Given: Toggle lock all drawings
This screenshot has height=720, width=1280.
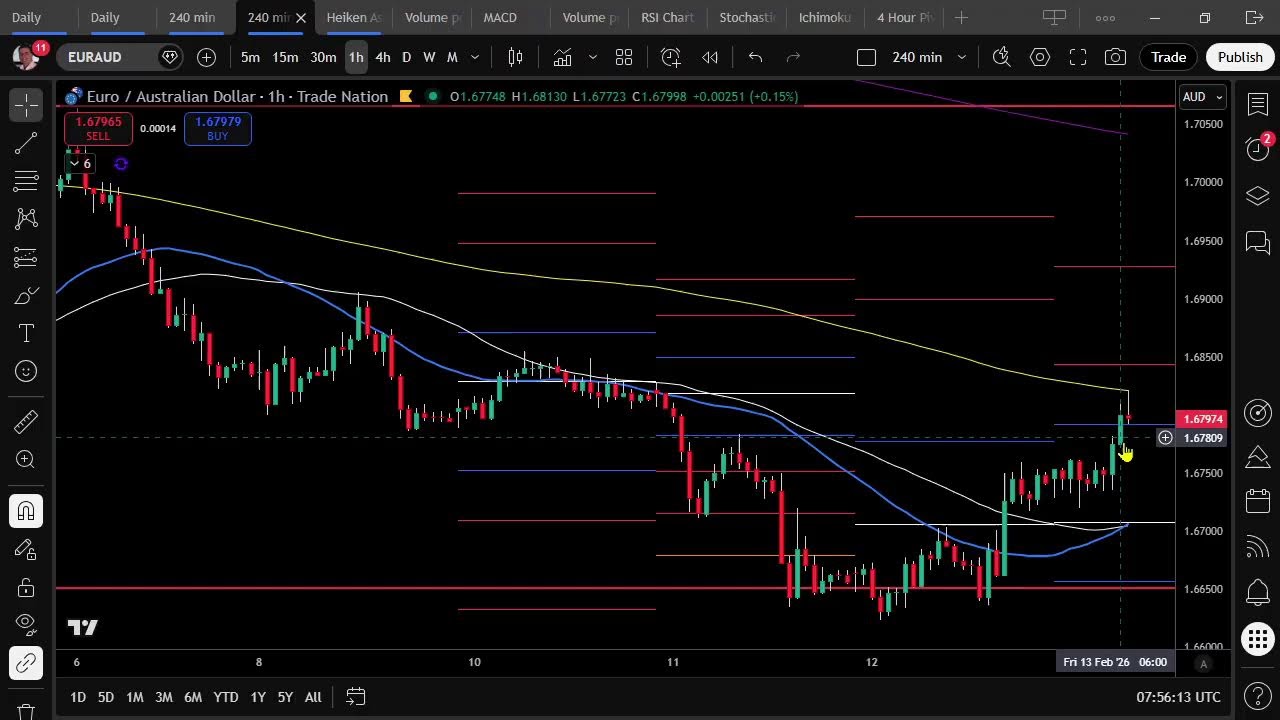Looking at the screenshot, I should 26,587.
